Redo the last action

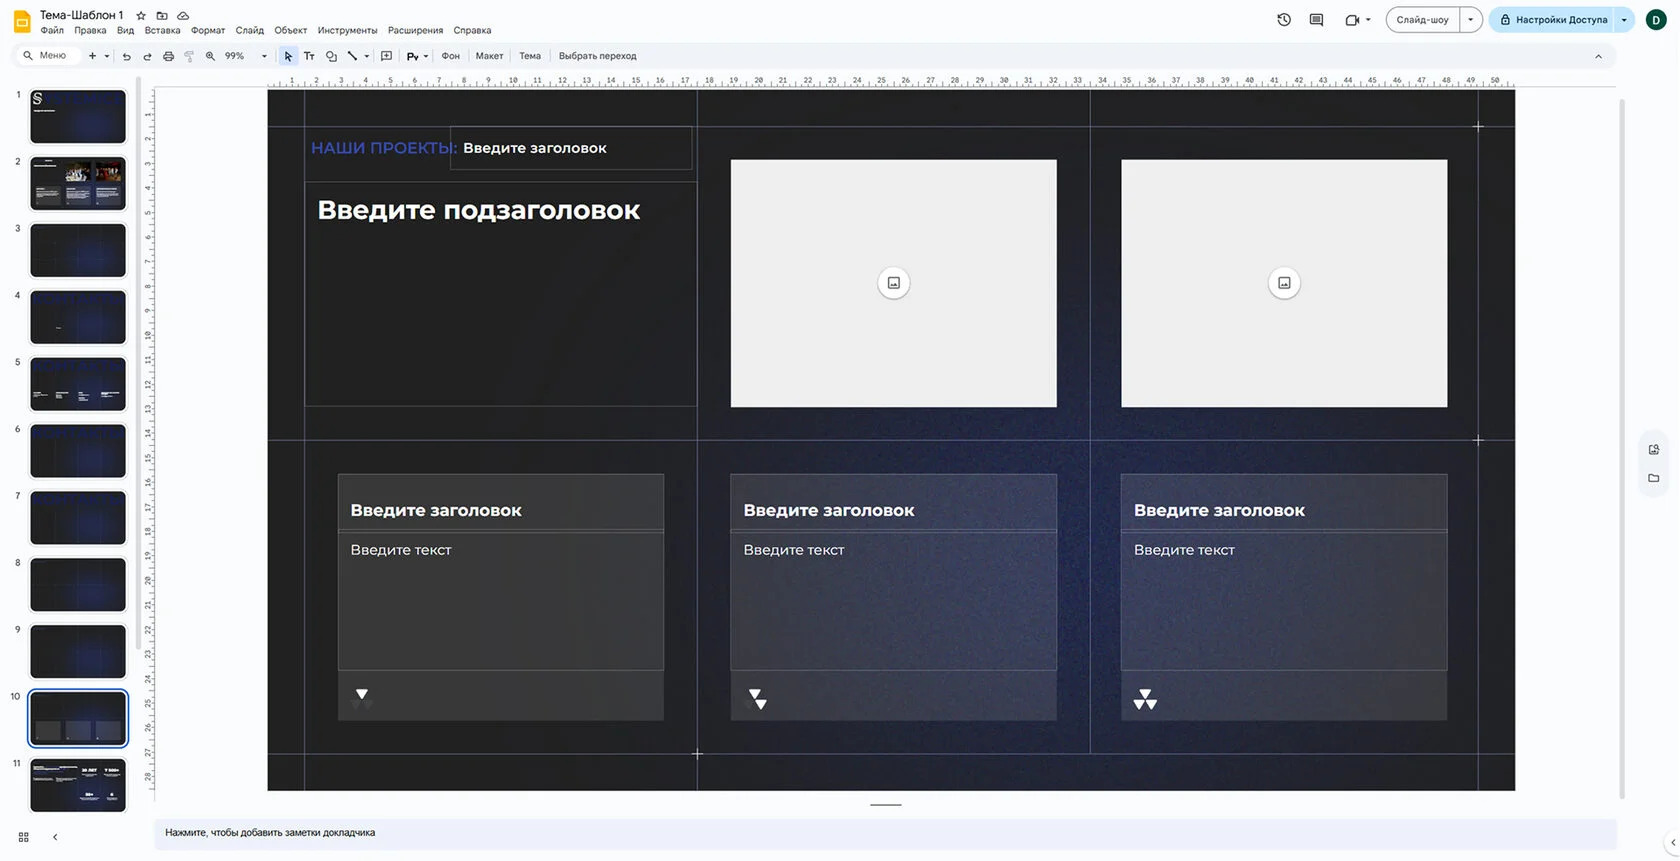point(147,56)
